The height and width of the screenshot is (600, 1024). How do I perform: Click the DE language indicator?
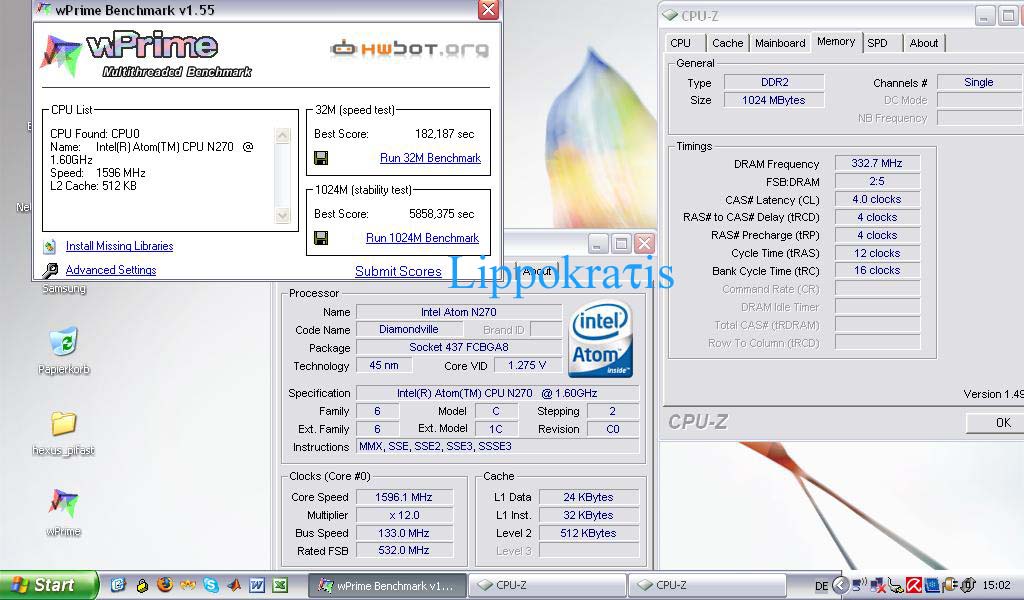point(821,586)
